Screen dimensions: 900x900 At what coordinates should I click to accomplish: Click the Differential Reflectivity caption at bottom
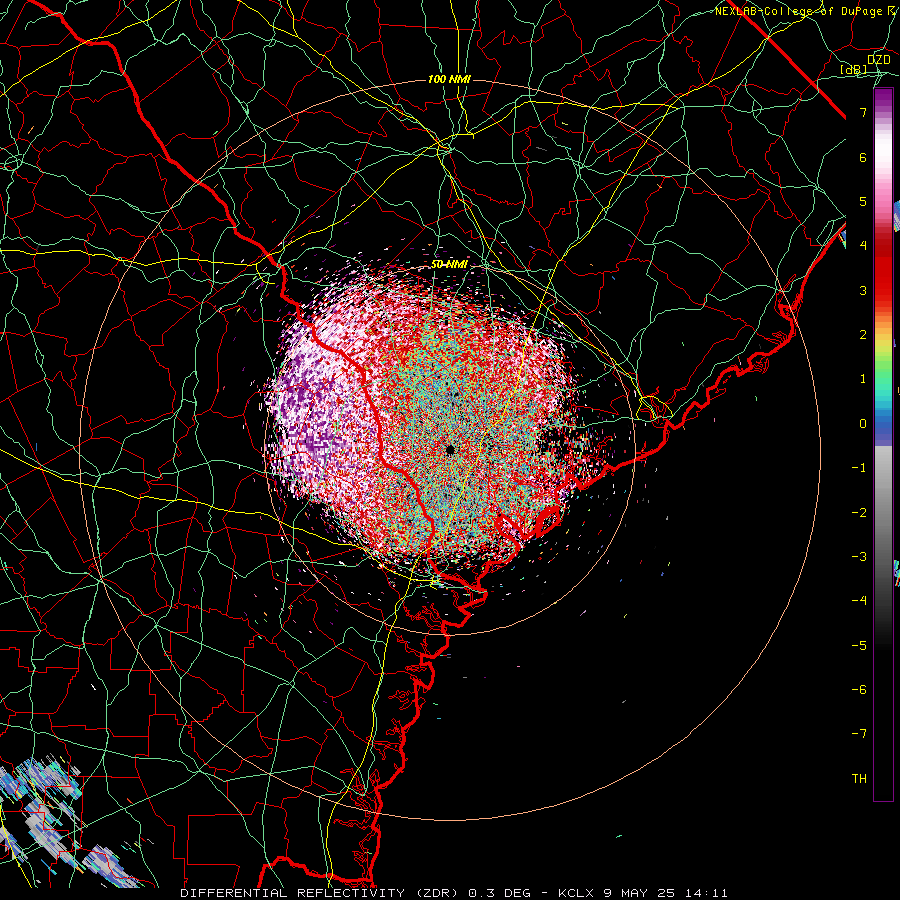click(x=454, y=893)
